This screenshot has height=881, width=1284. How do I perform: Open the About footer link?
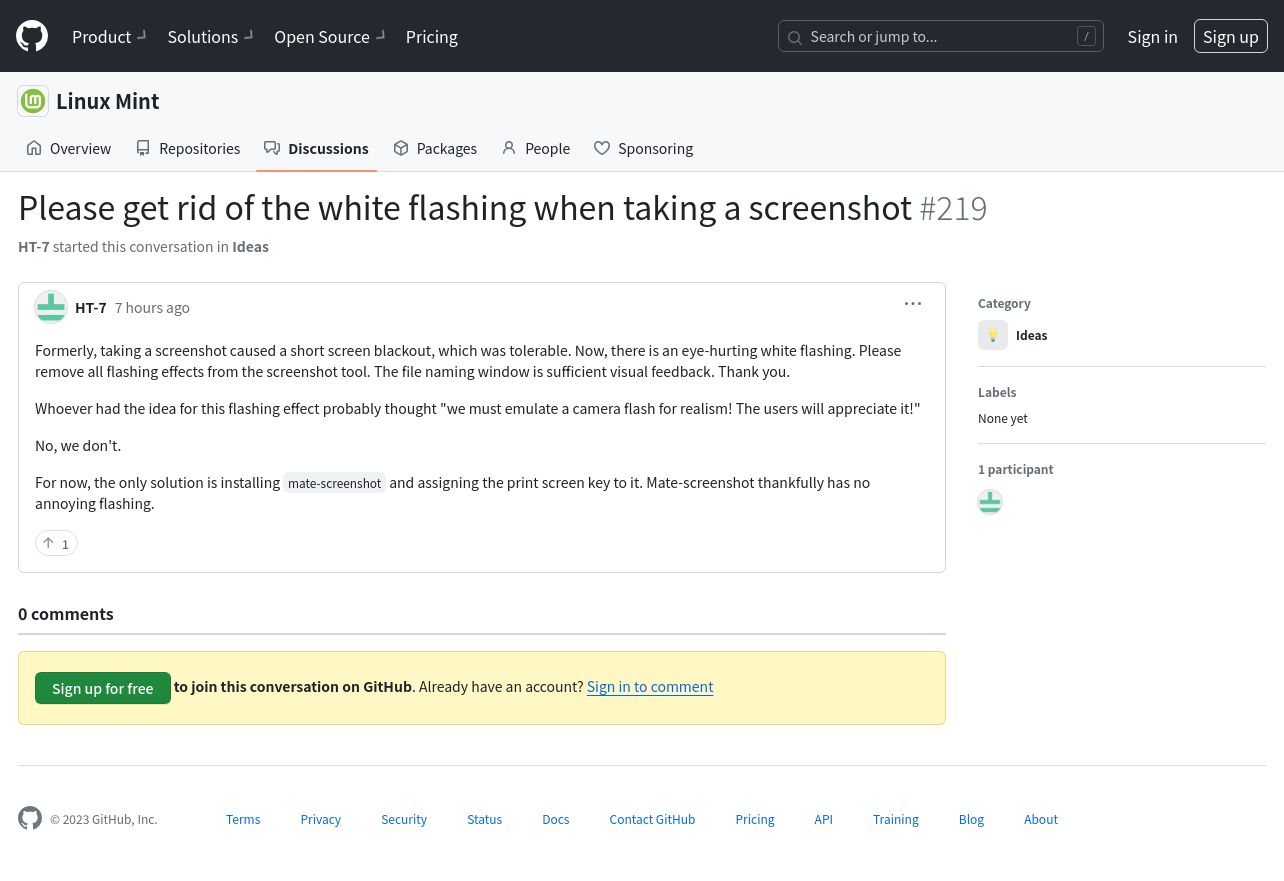coord(1041,819)
